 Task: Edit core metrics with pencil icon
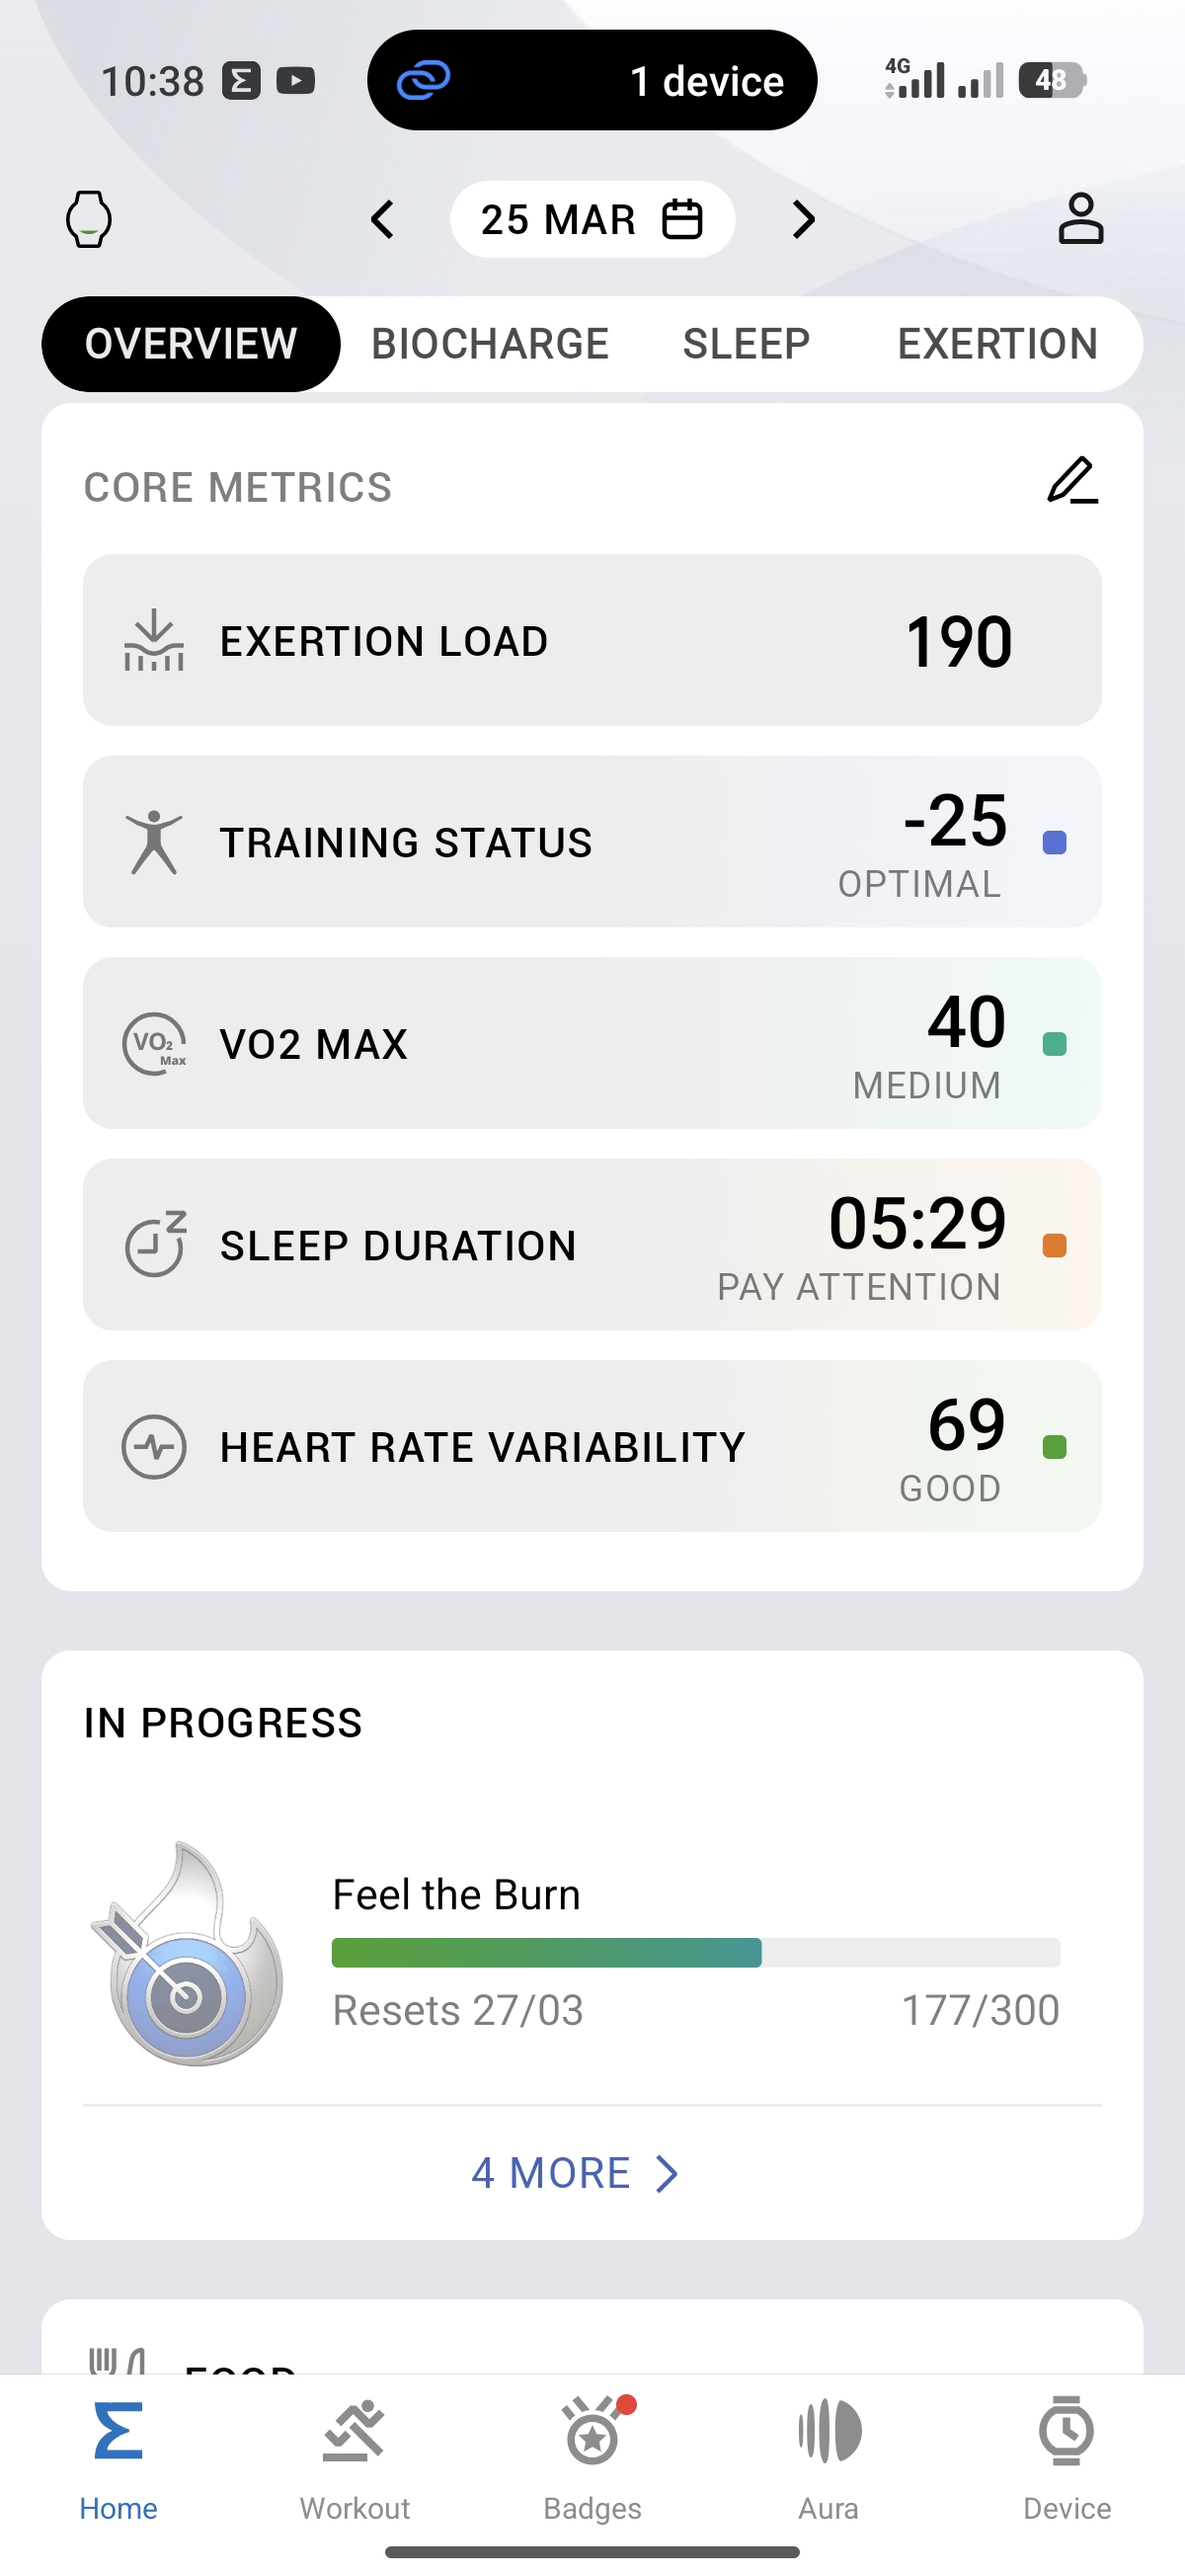(x=1072, y=481)
